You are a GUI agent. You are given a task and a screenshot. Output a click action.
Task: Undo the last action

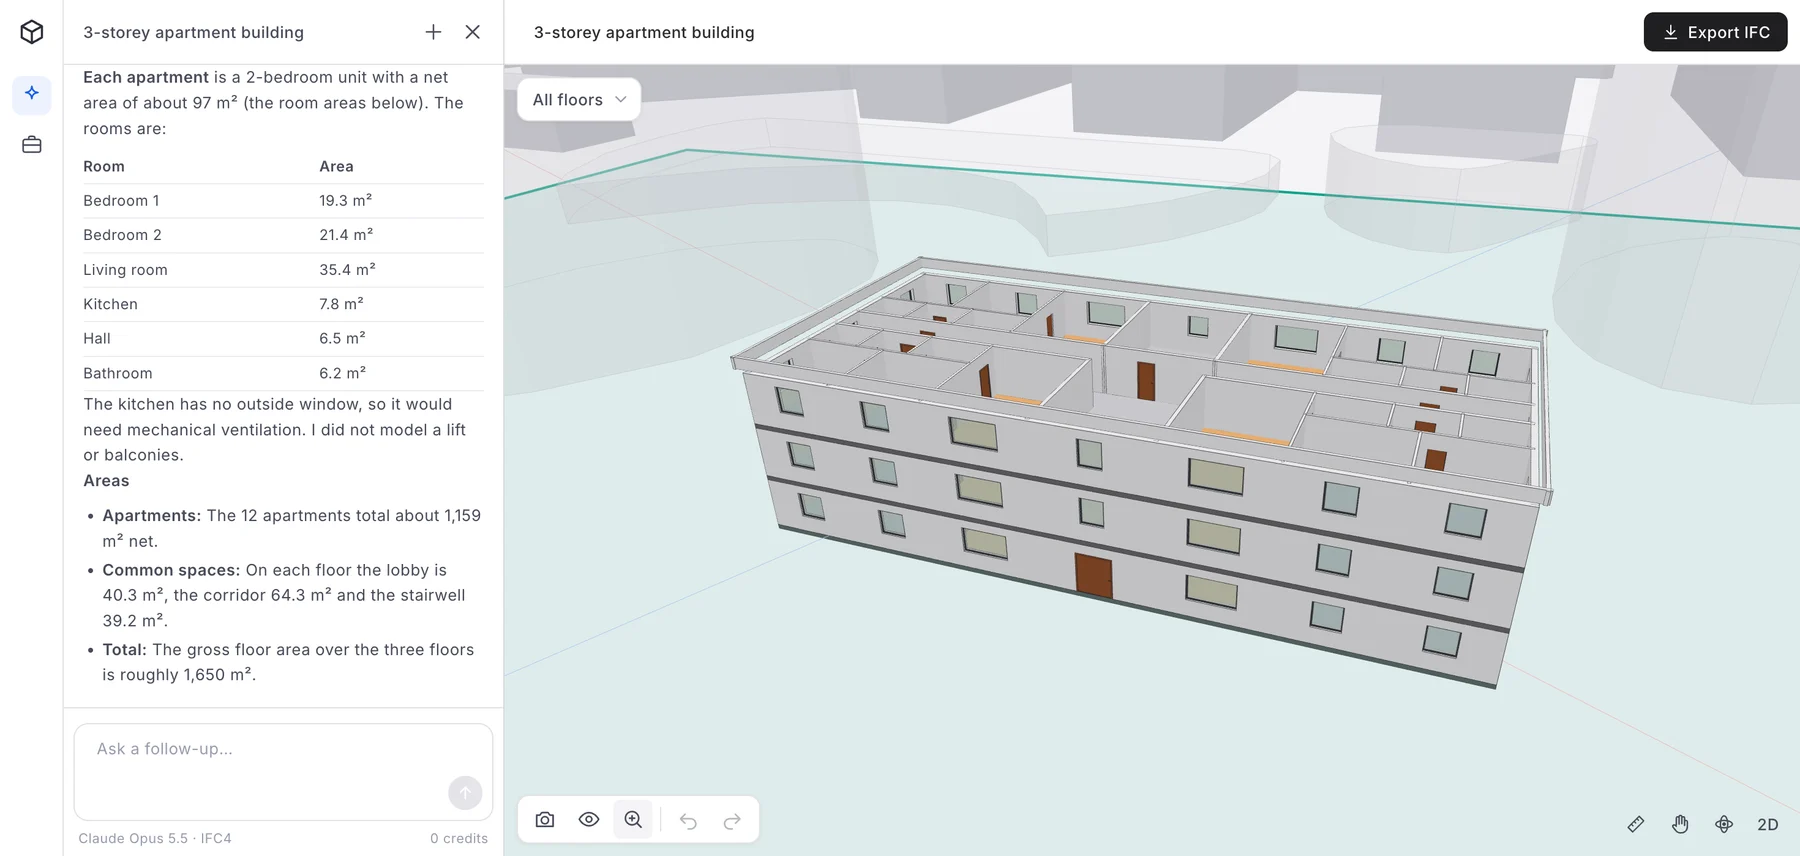pos(688,821)
